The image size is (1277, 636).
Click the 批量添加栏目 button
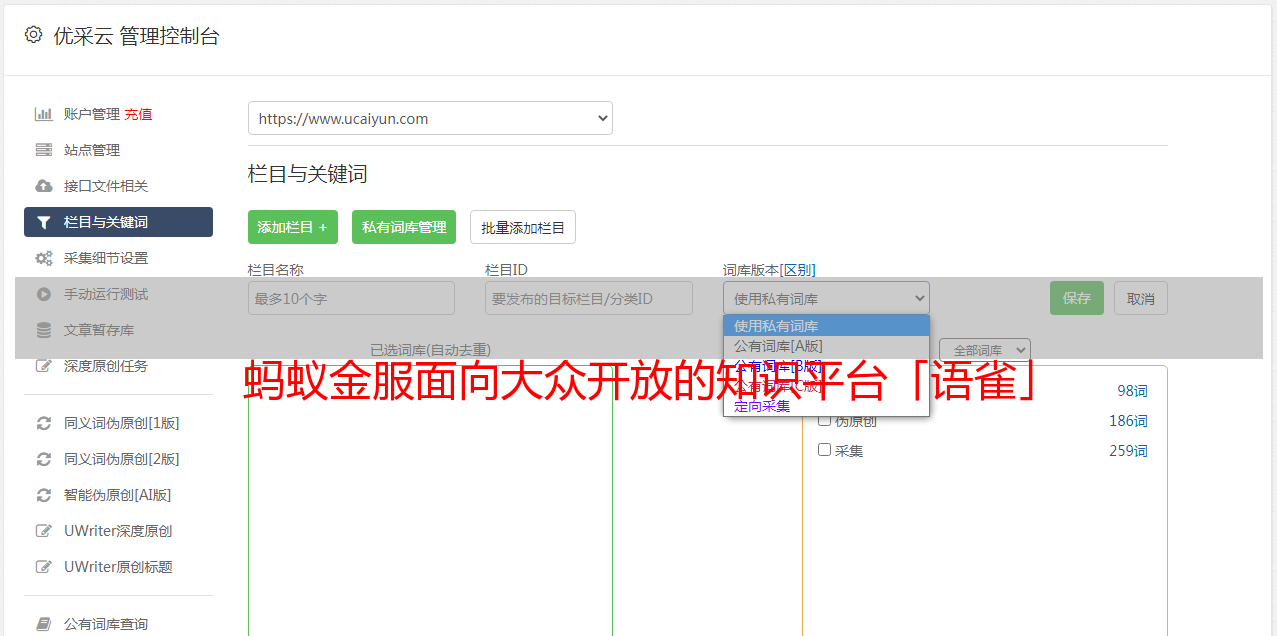(x=523, y=227)
